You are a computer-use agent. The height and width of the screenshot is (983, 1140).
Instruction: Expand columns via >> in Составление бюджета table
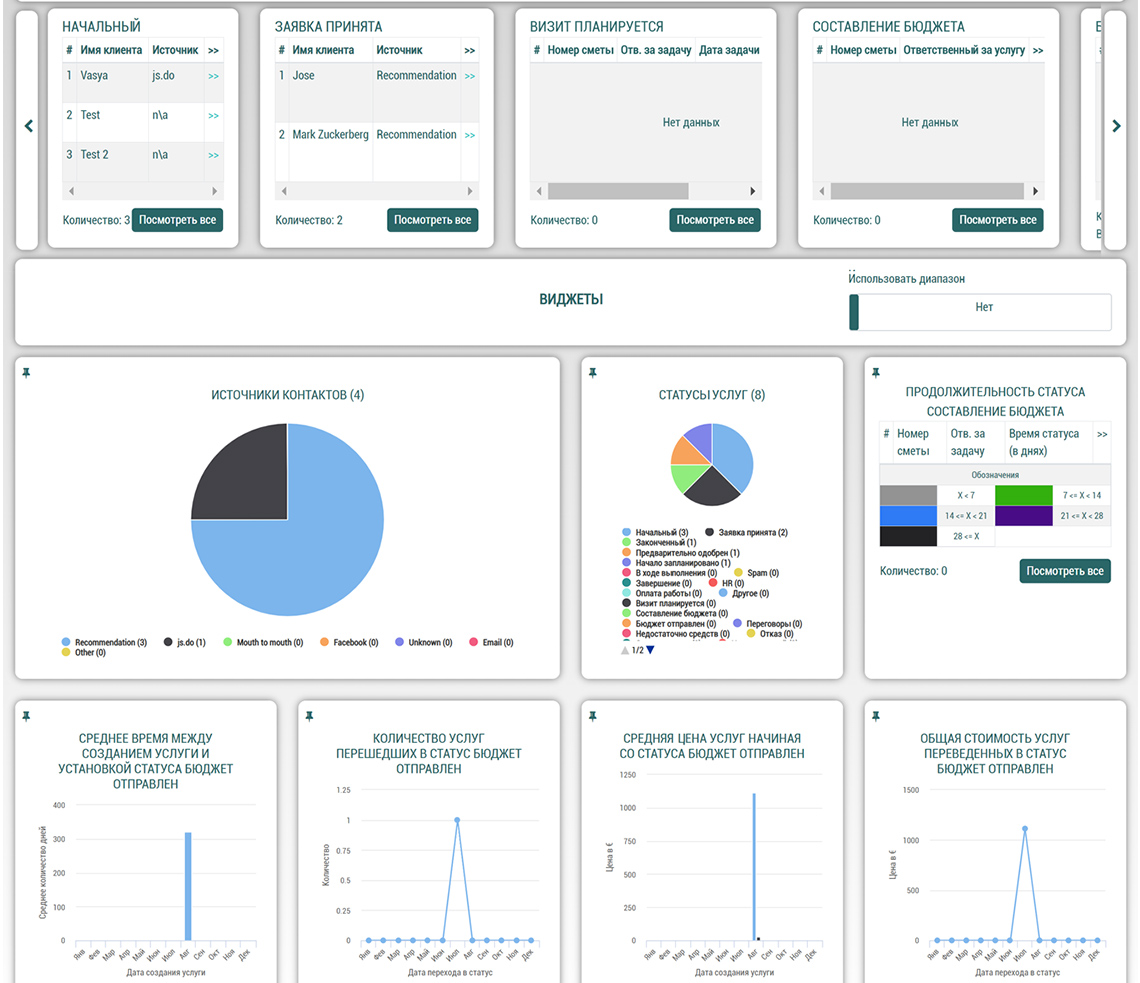(1037, 50)
